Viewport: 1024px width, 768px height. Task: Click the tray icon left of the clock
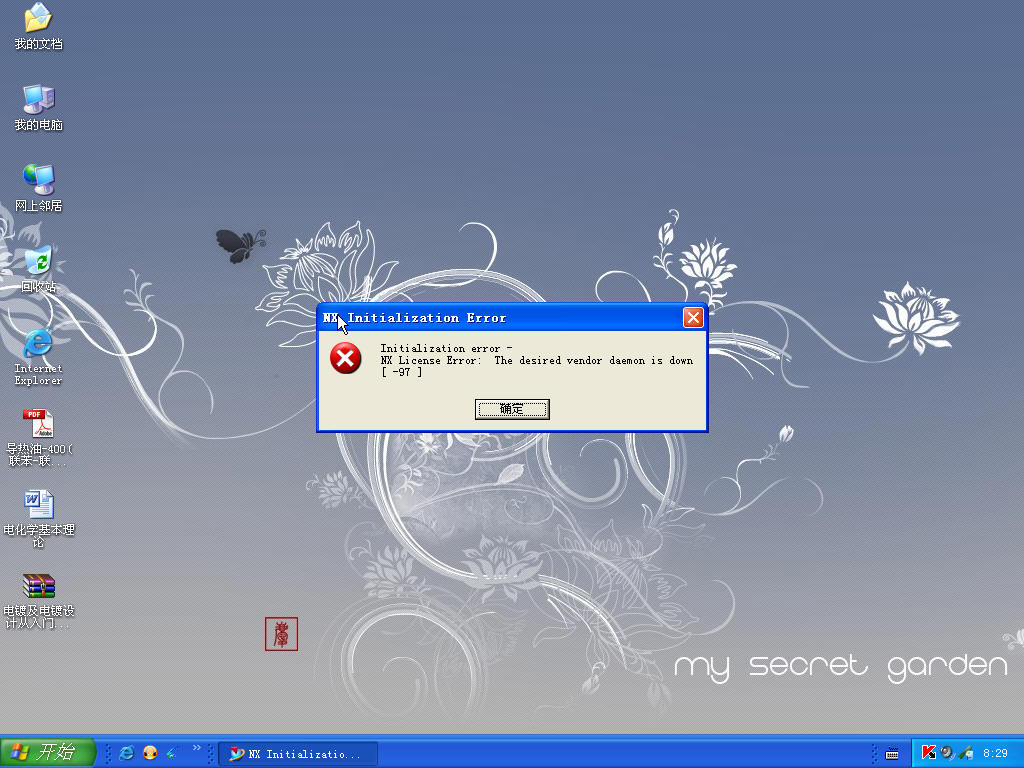click(966, 753)
